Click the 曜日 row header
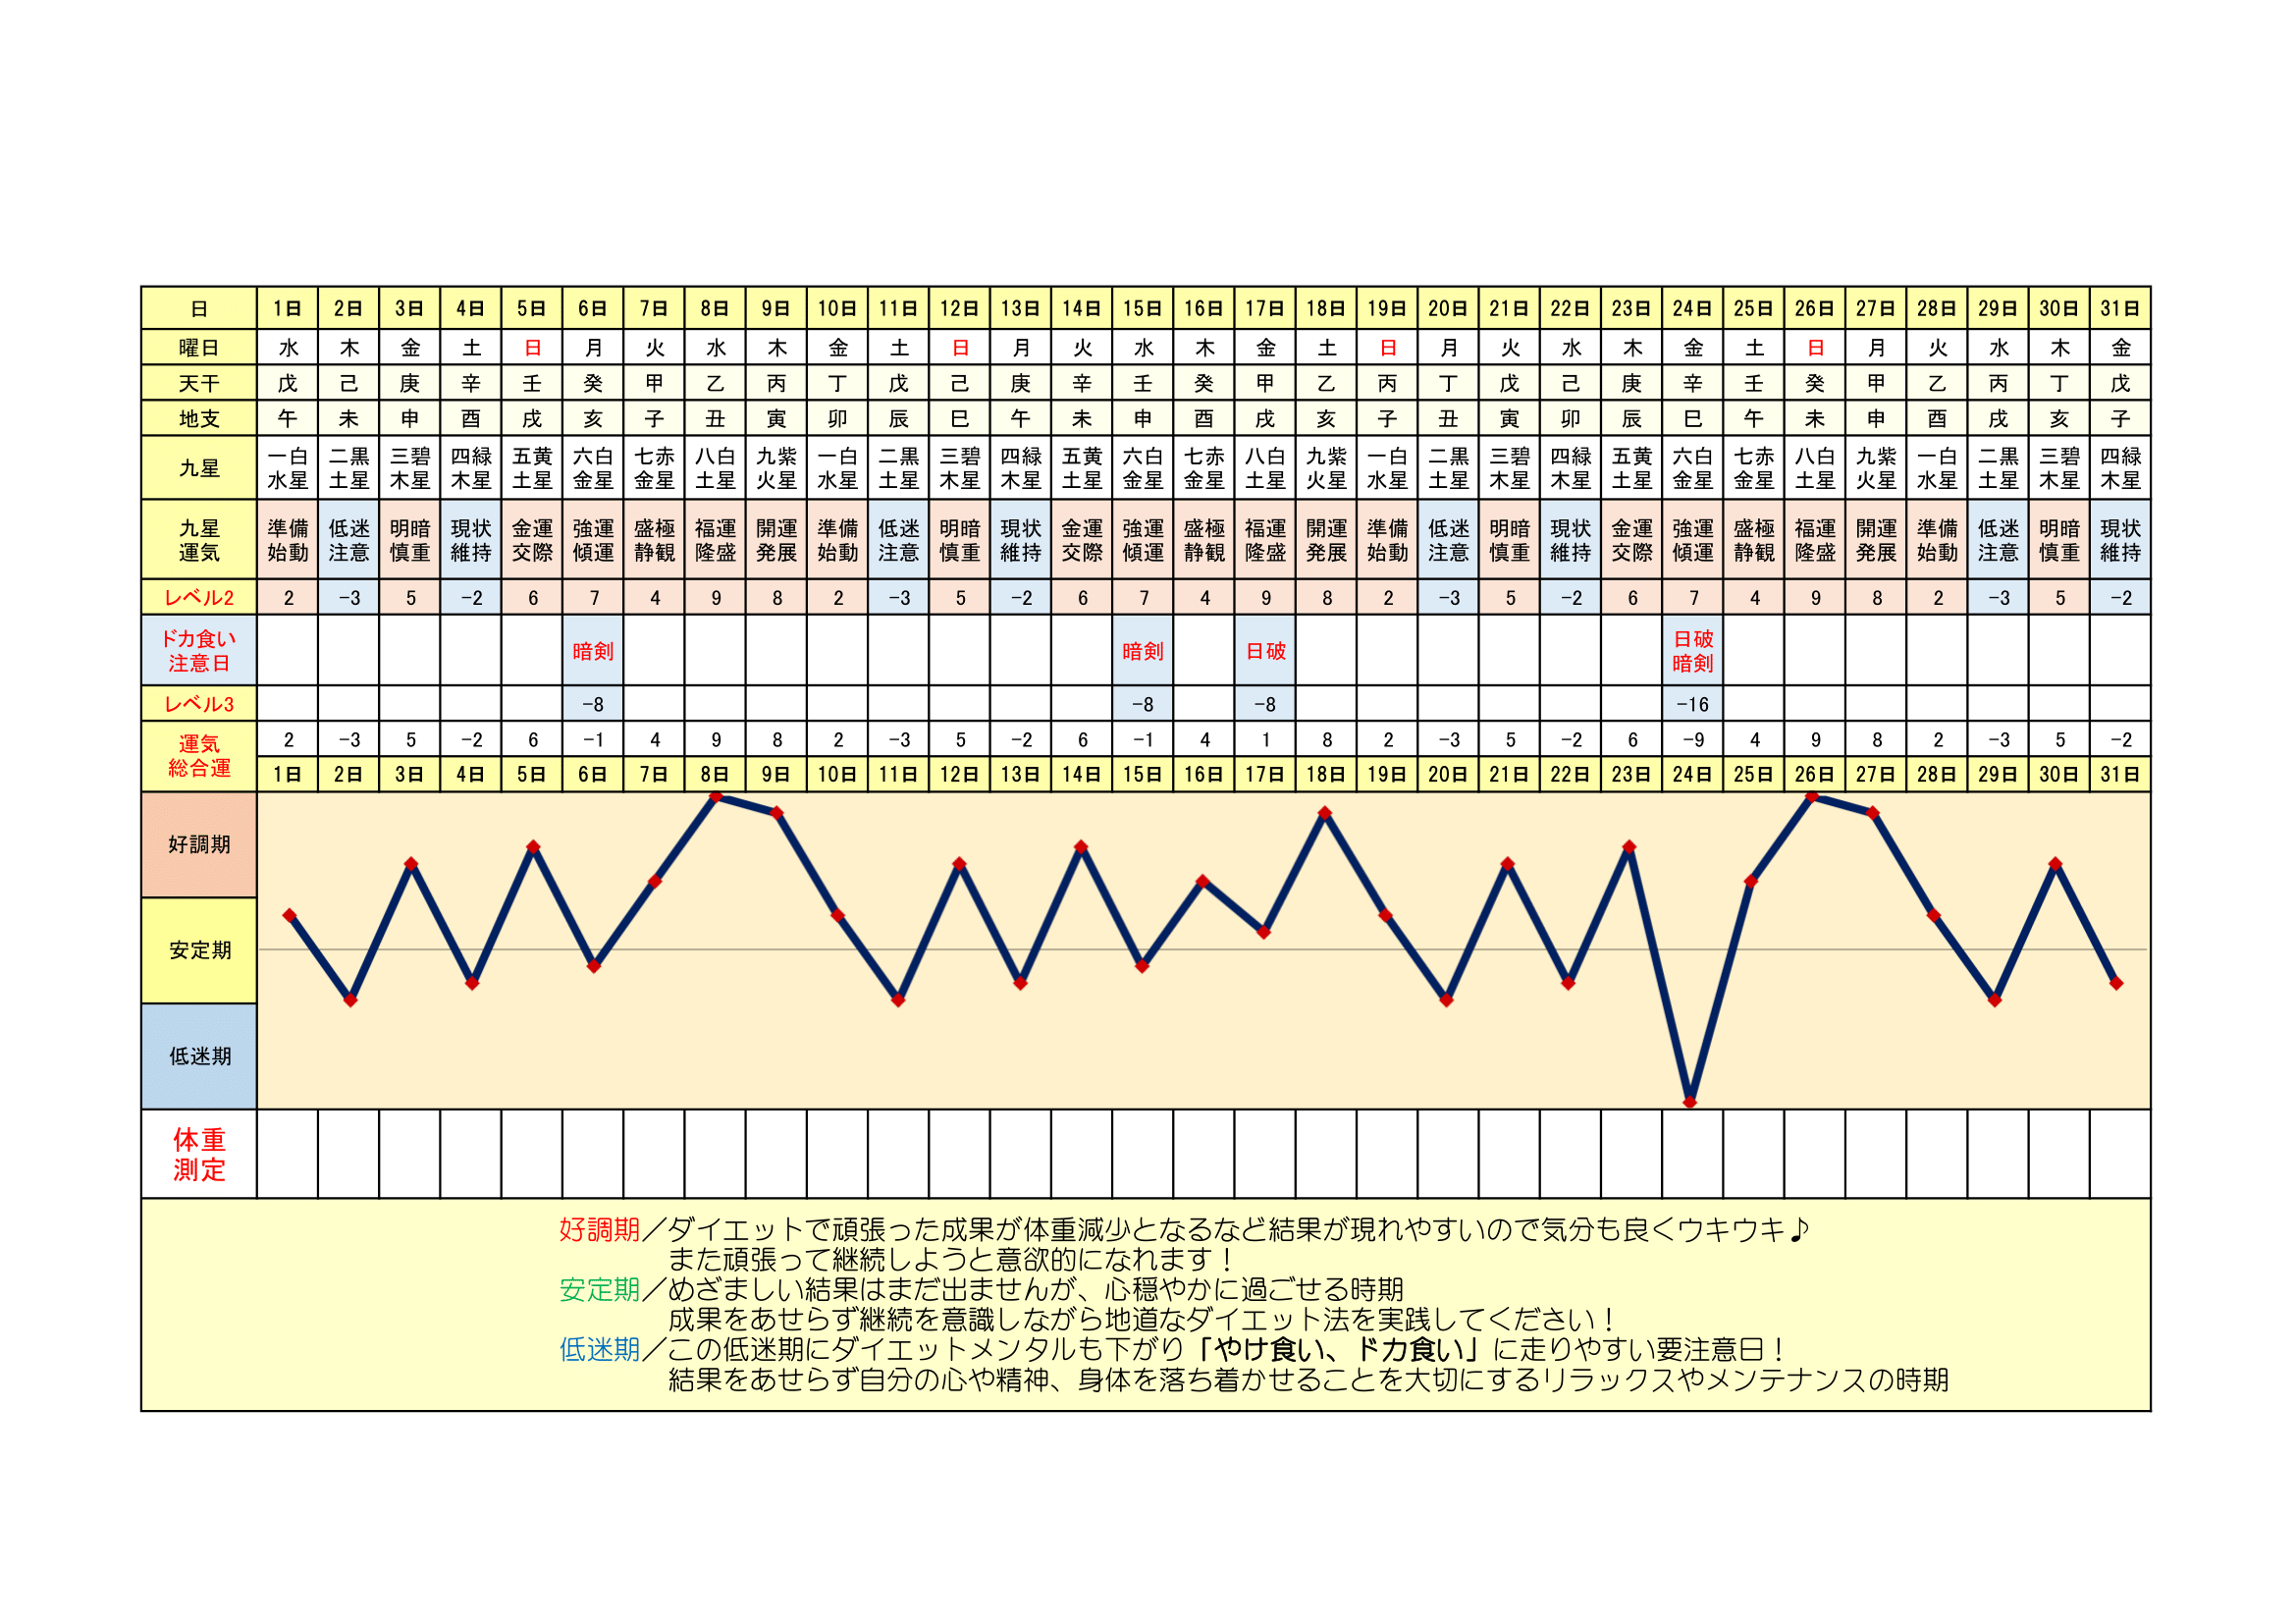2296x1624 pixels. tap(199, 348)
